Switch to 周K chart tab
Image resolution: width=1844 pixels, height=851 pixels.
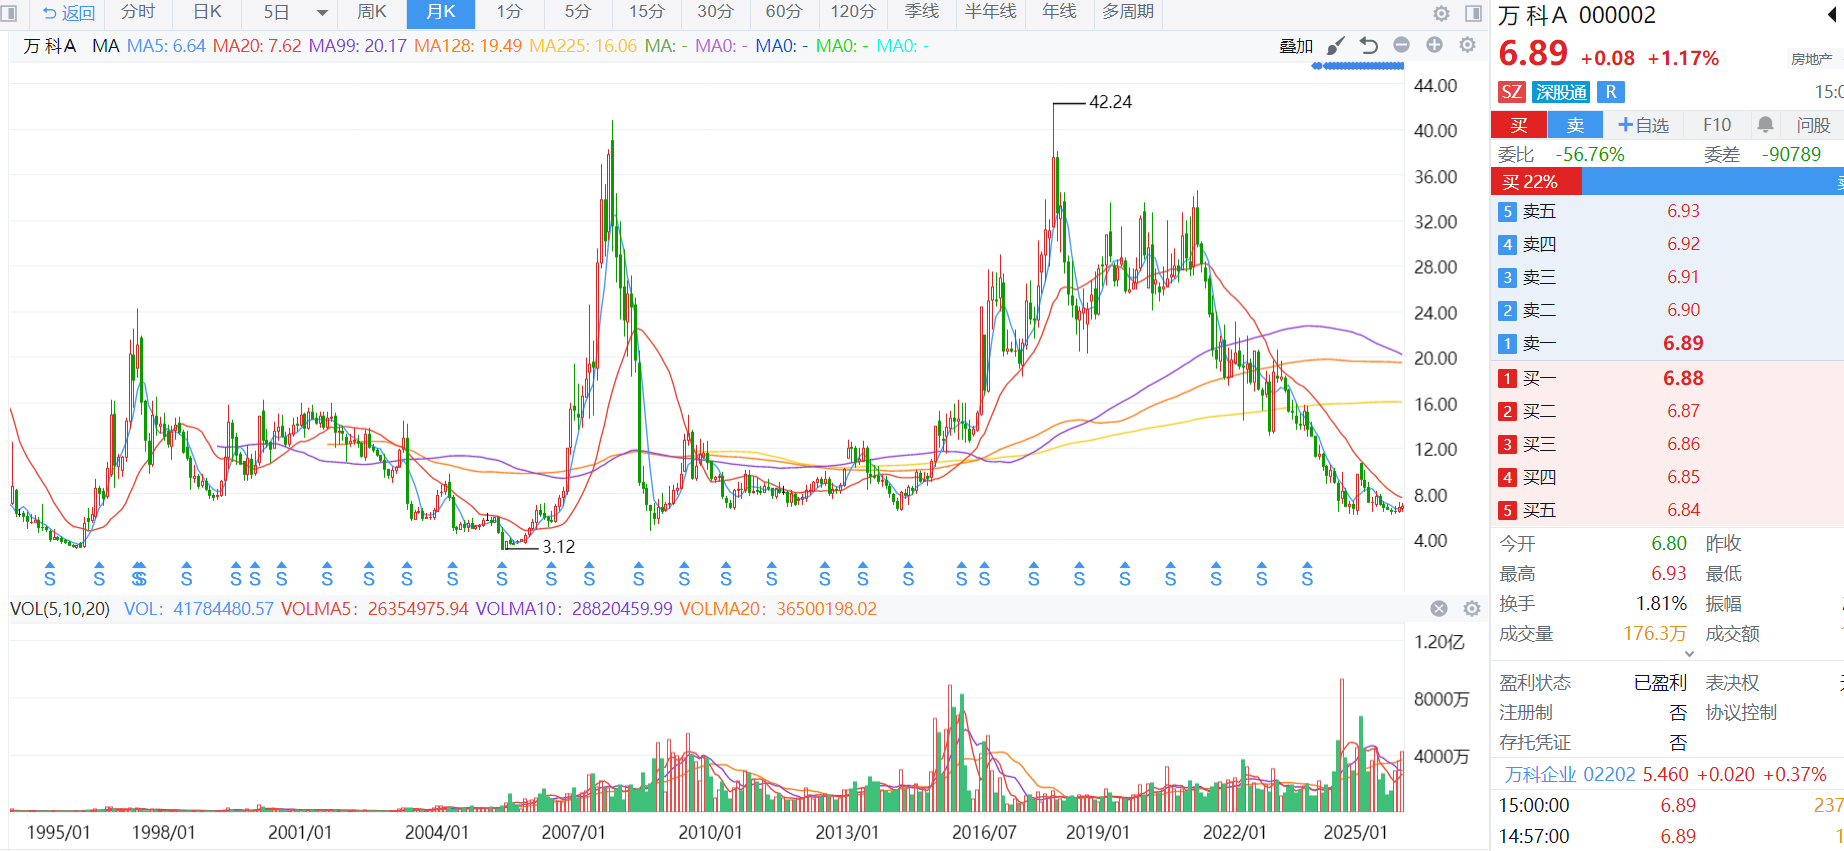[x=371, y=12]
